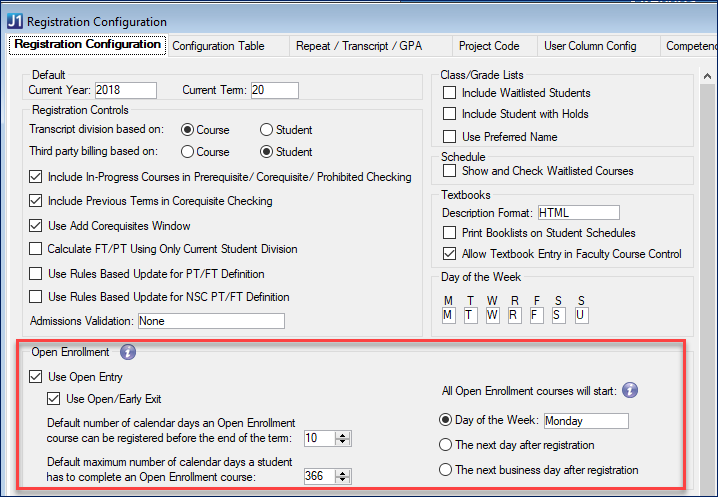Open Repeat / Transcript / GPA tab
Screen dimensions: 718x497
pos(366,46)
